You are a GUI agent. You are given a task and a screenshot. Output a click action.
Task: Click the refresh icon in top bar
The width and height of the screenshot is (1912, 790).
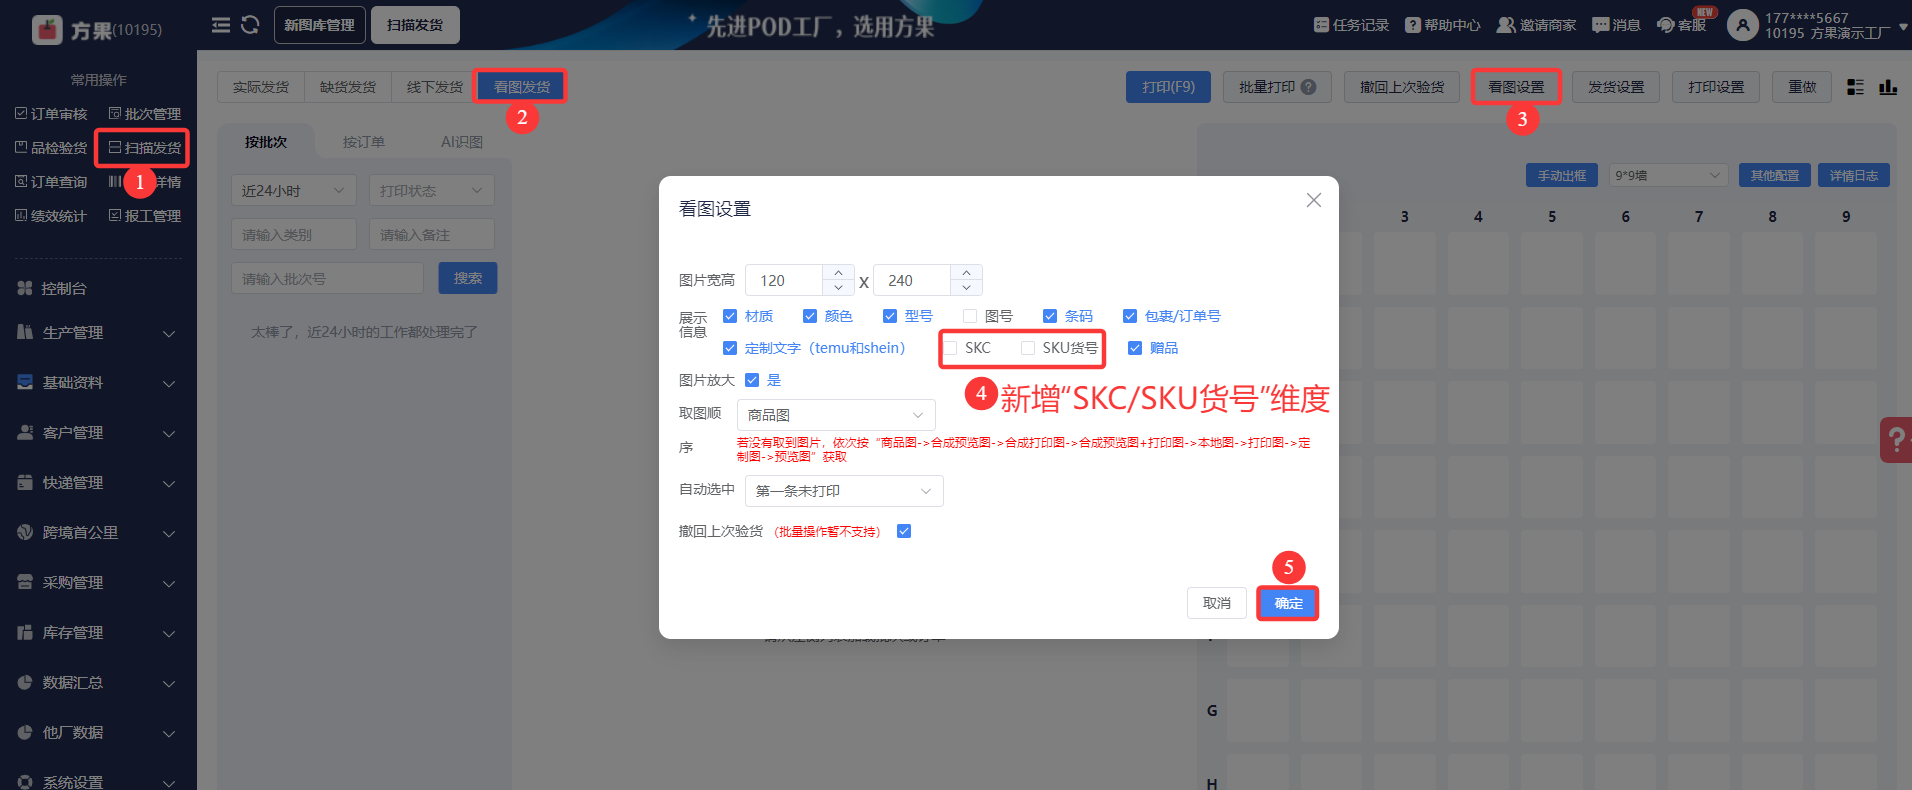point(250,25)
